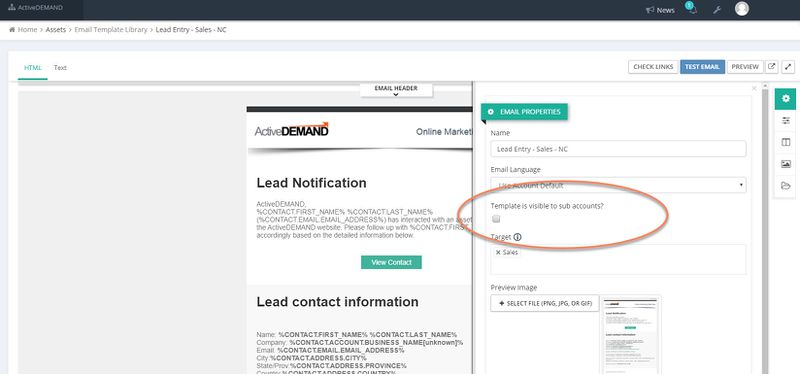800x374 pixels.
Task: Click the Lead Notification heading
Action: pyautogui.click(x=311, y=183)
